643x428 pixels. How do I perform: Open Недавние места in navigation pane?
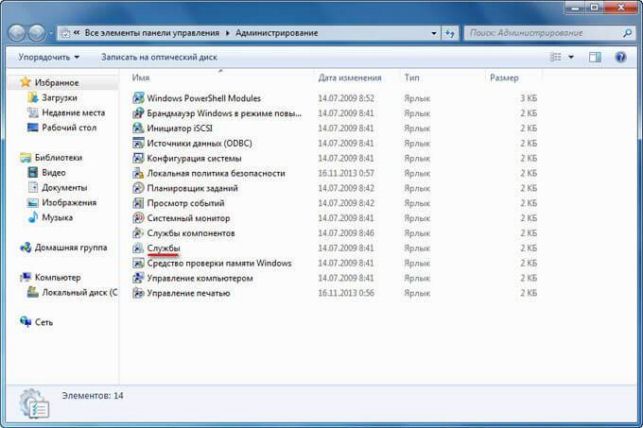pyautogui.click(x=73, y=112)
